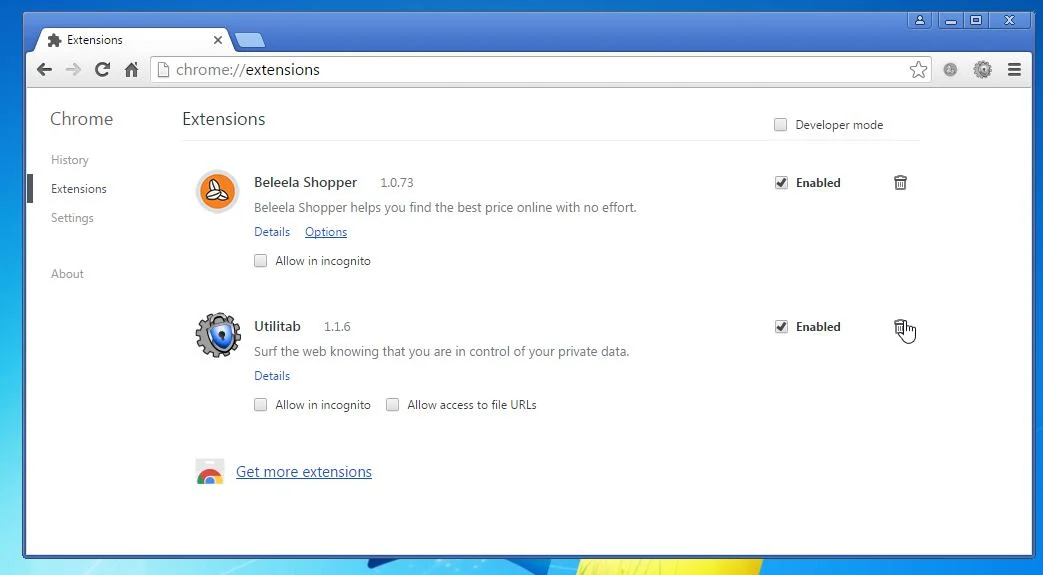1043x575 pixels.
Task: Open Details for Utilitab
Action: click(272, 375)
